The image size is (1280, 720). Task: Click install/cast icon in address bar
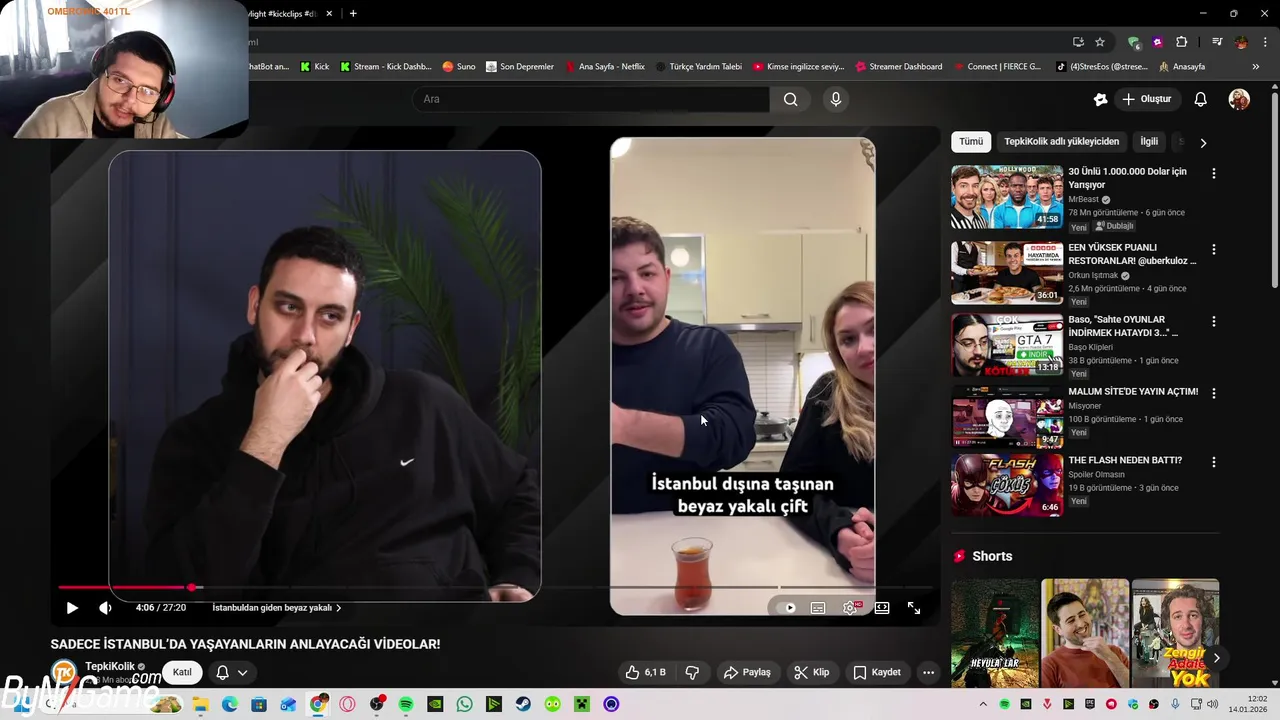click(1078, 42)
